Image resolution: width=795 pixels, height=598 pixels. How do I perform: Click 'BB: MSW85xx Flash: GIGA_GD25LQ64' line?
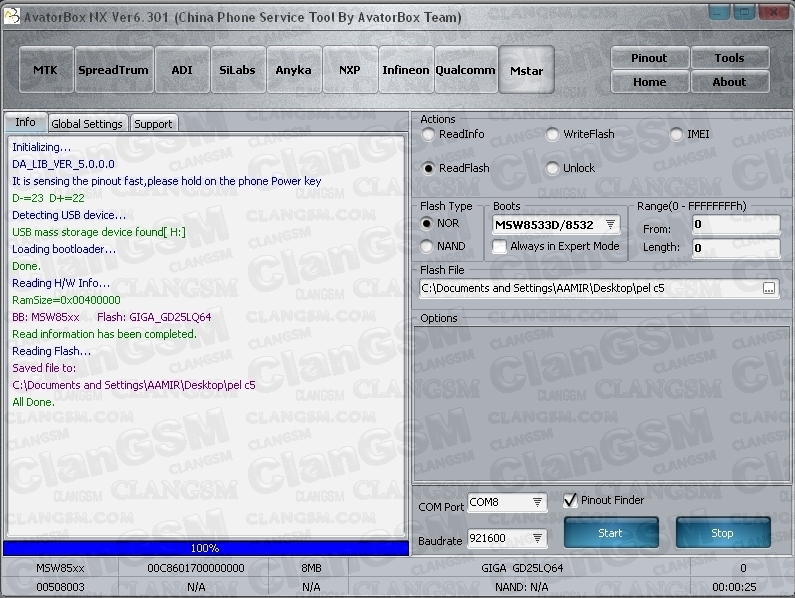pos(112,318)
